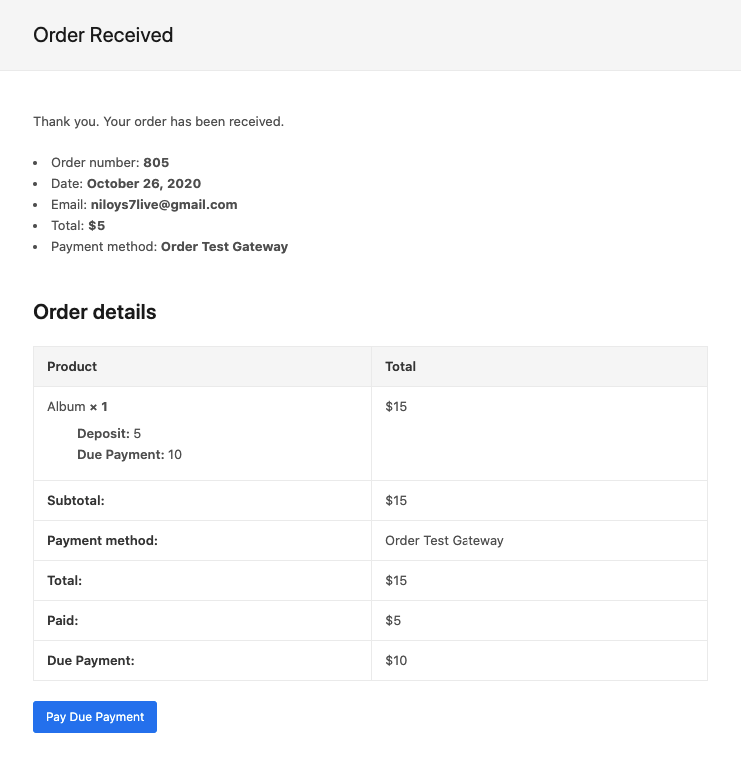Click the Product column header

[x=72, y=367]
